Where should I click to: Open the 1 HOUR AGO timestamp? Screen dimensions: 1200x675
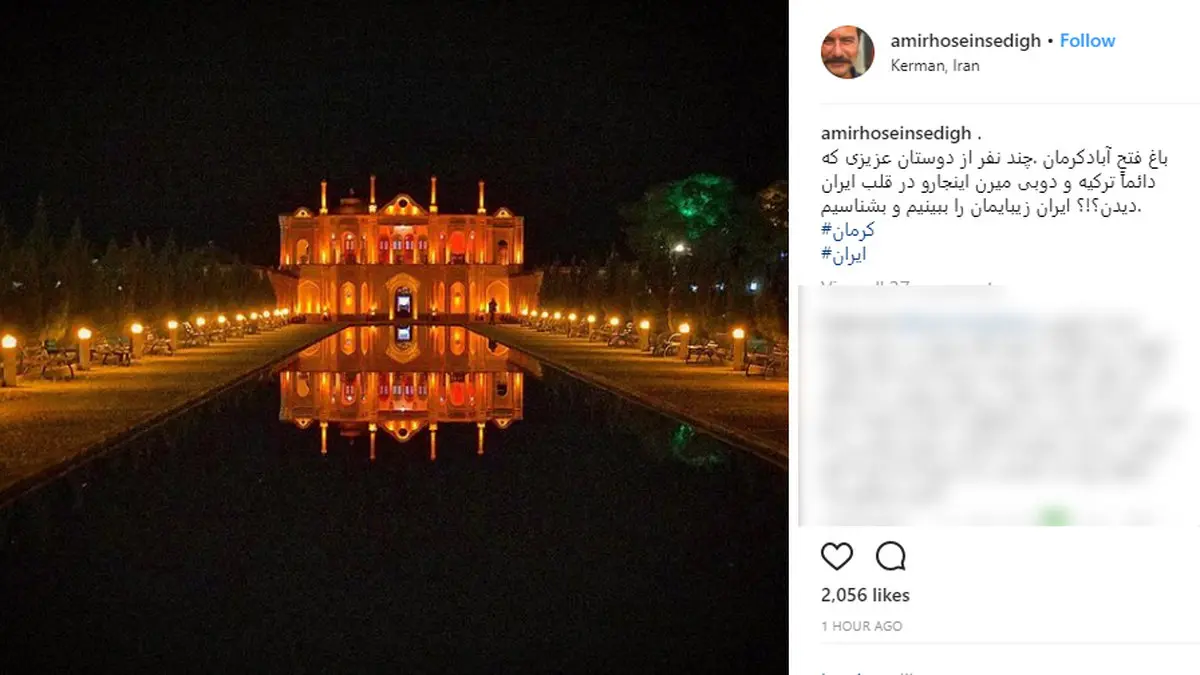click(x=861, y=626)
